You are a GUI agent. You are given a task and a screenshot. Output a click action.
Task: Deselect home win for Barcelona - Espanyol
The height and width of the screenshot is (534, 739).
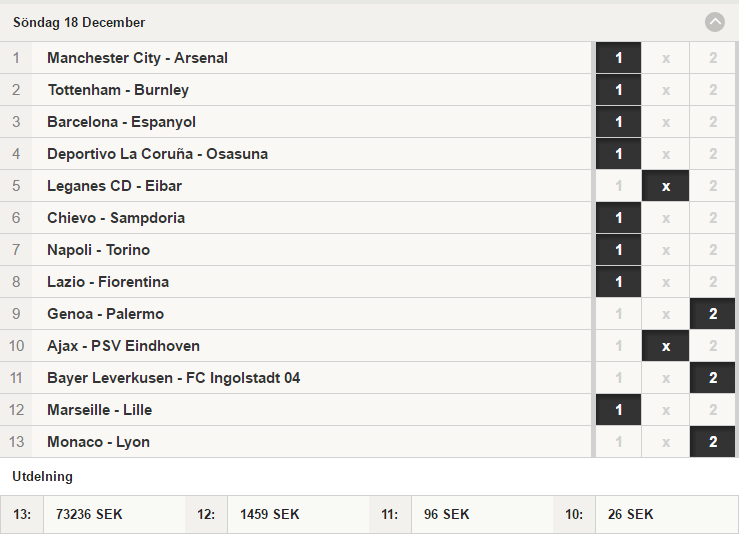(x=618, y=122)
